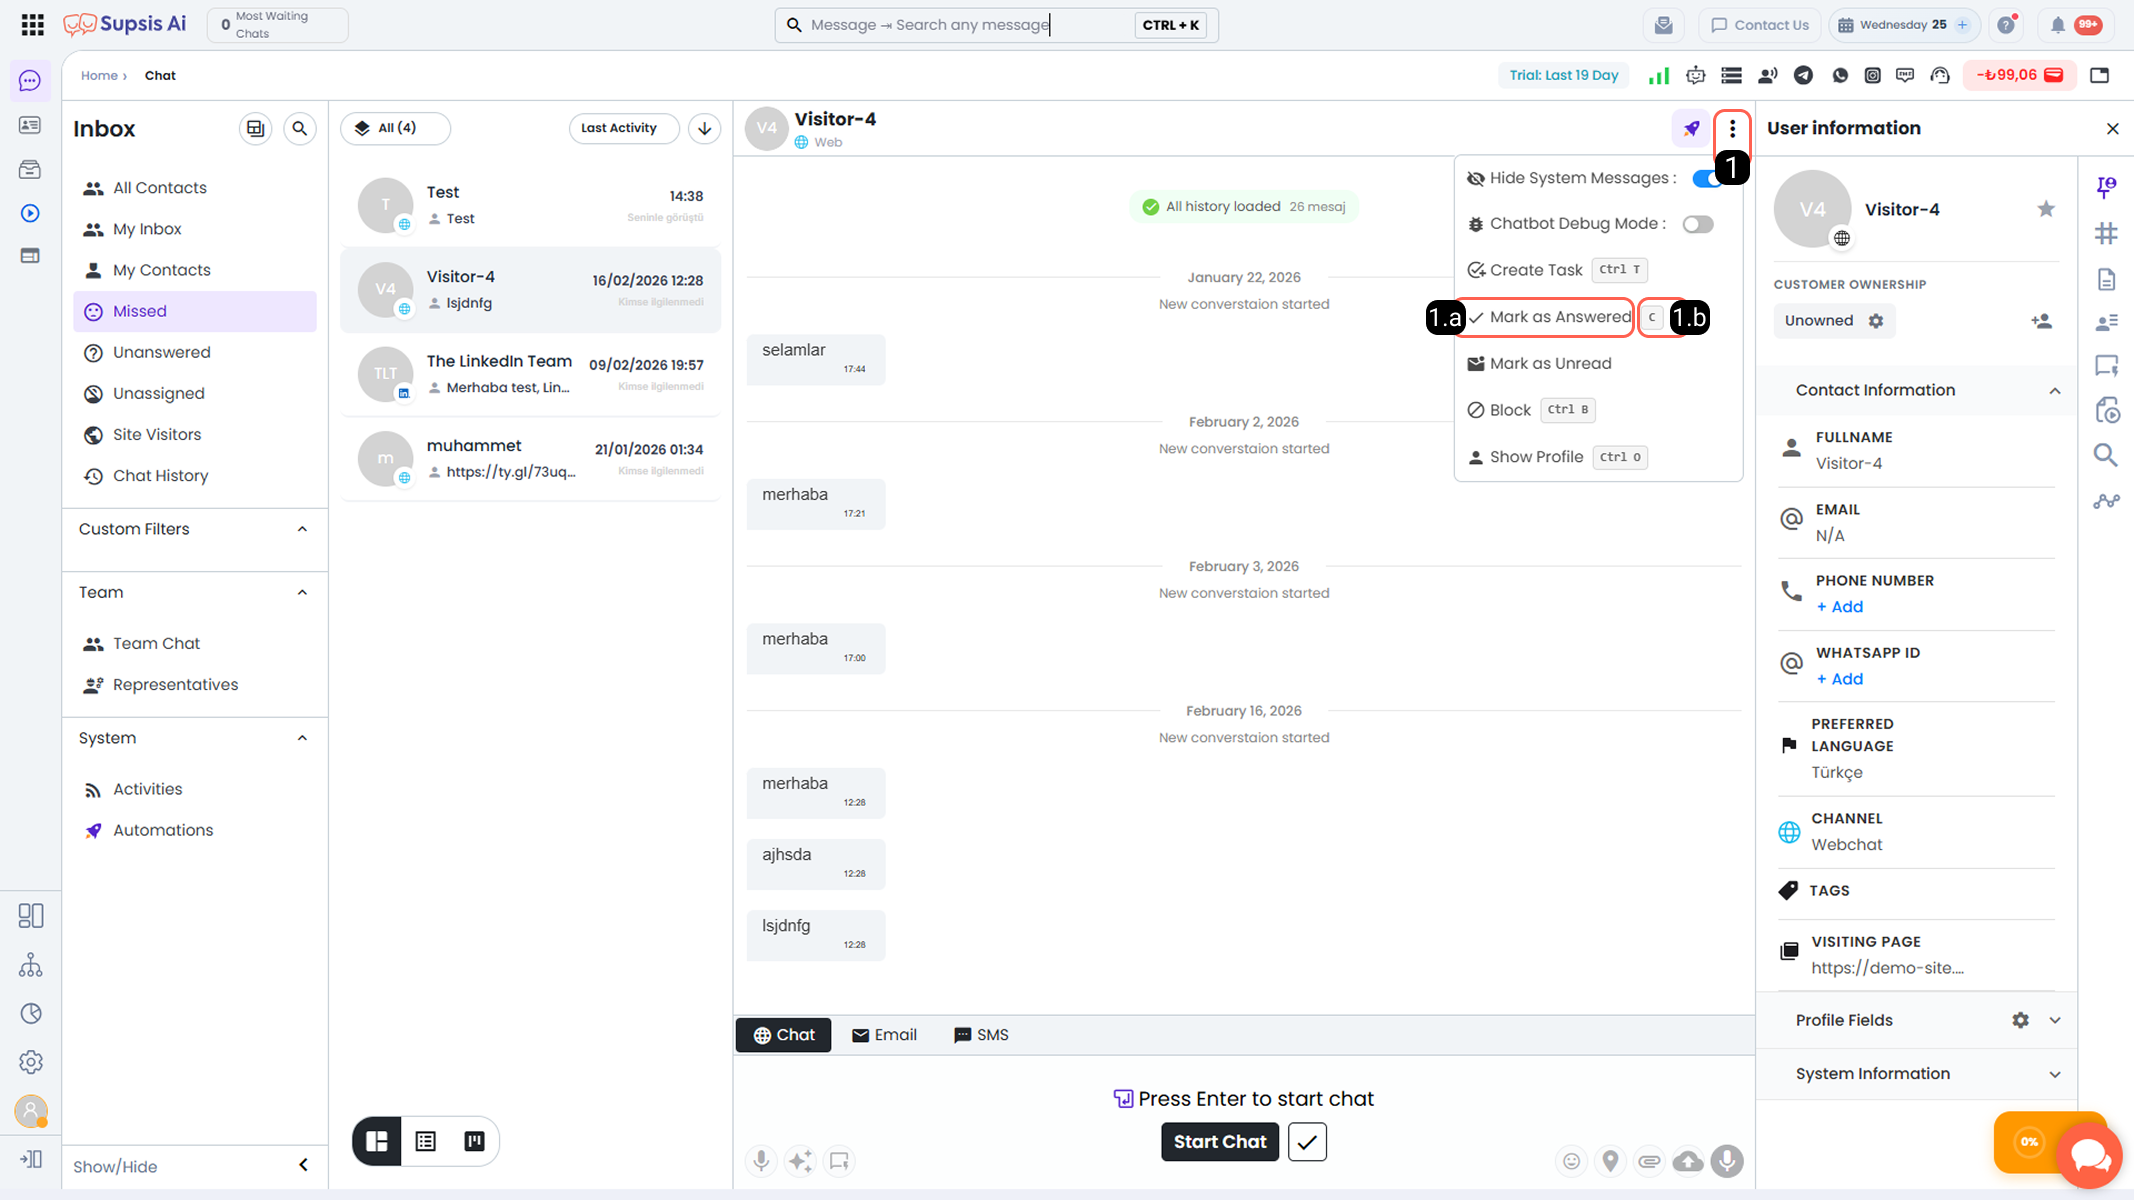
Task: Click the search icon in Inbox header
Action: click(299, 129)
